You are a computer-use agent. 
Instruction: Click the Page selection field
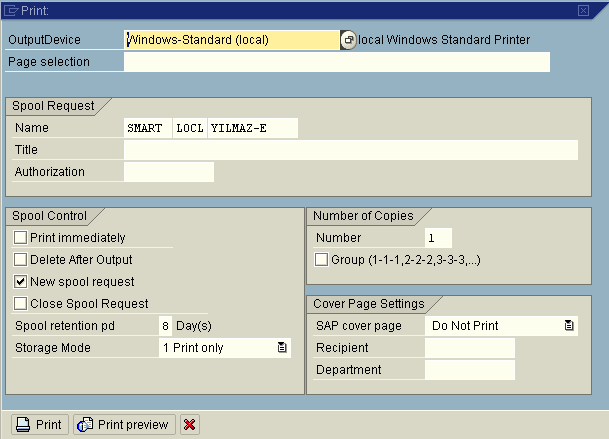click(337, 62)
